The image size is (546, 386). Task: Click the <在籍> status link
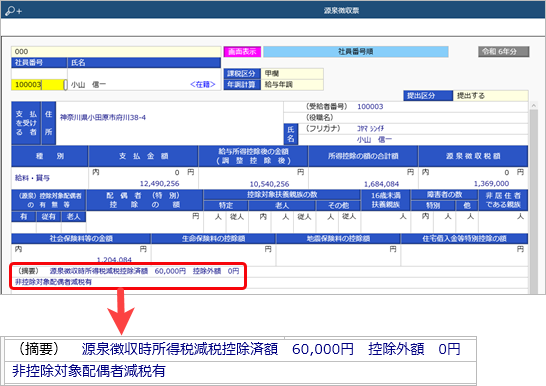point(202,85)
